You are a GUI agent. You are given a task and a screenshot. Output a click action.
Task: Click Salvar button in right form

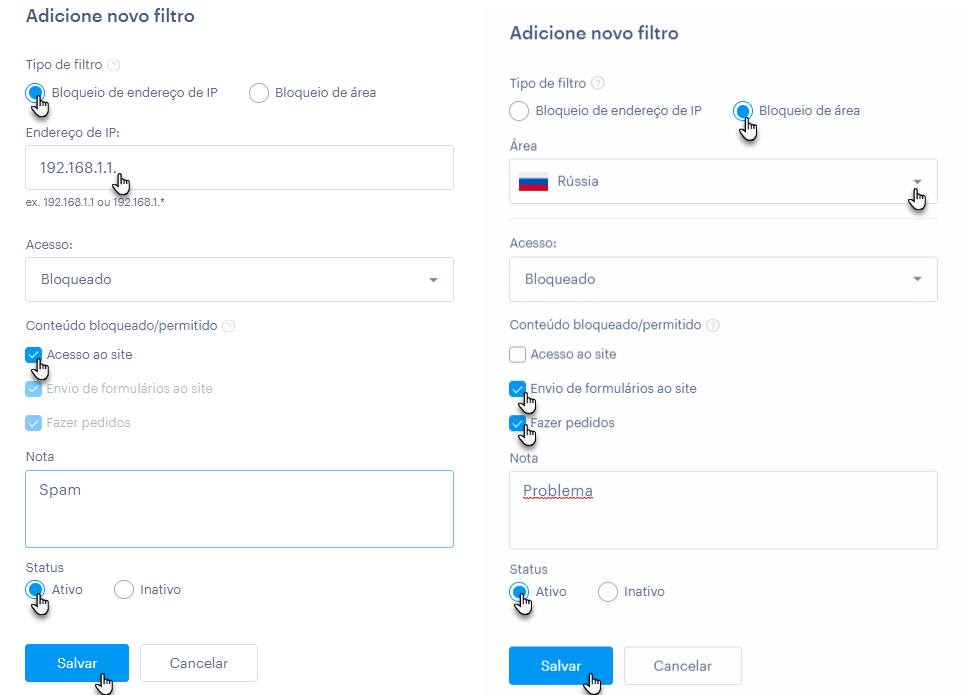click(x=561, y=666)
